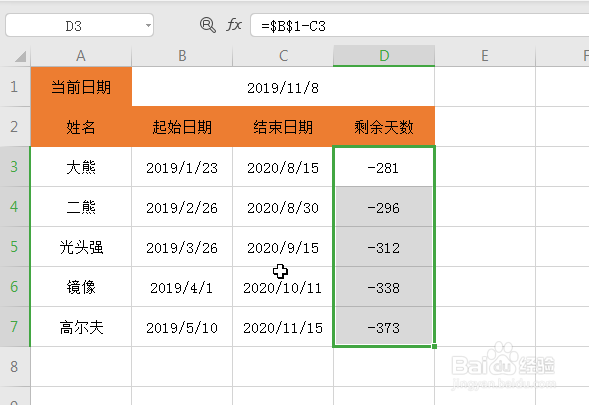Expand the Name Box dropdown arrow
This screenshot has width=589, height=405.
coord(148,26)
